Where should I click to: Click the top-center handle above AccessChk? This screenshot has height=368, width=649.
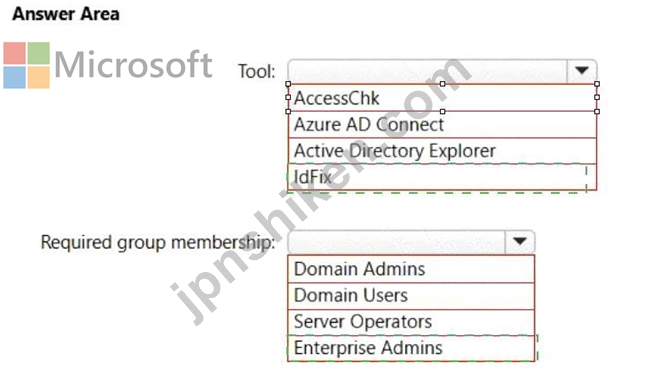pyautogui.click(x=442, y=84)
